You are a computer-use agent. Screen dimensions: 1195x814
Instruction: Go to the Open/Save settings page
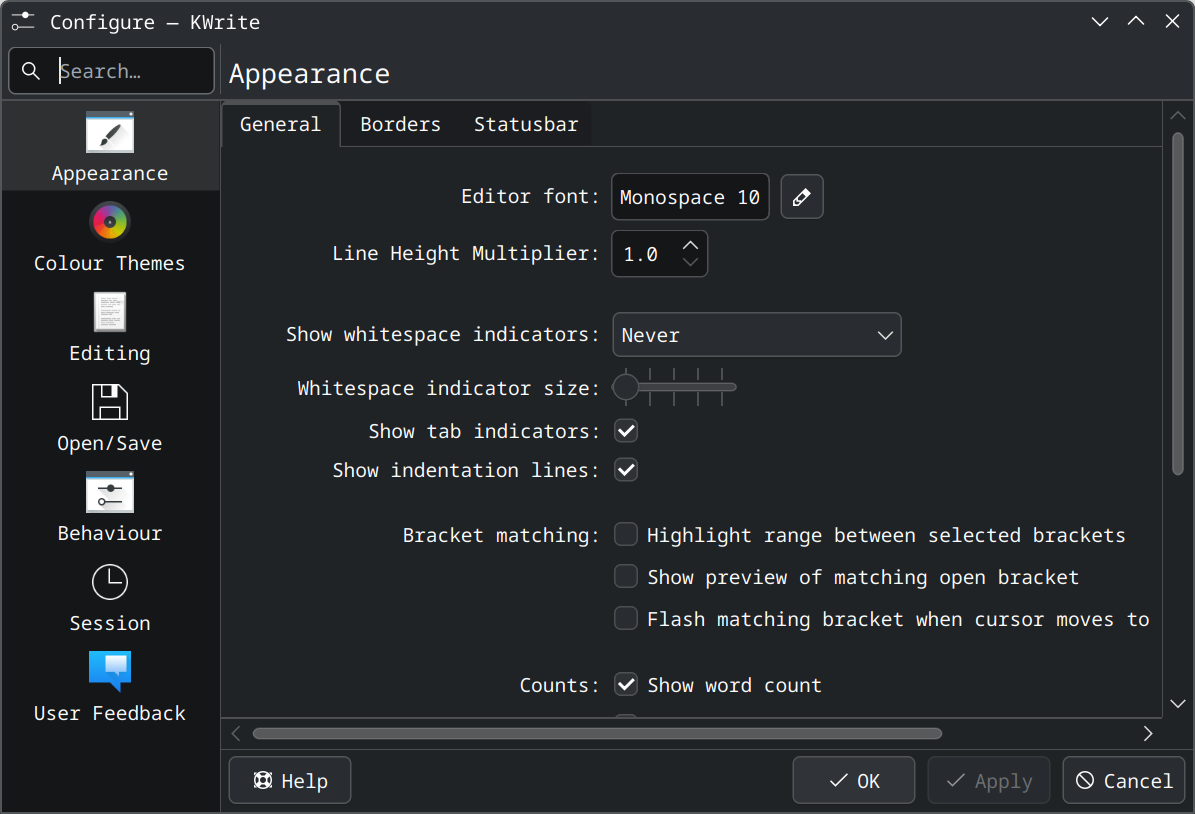[110, 417]
